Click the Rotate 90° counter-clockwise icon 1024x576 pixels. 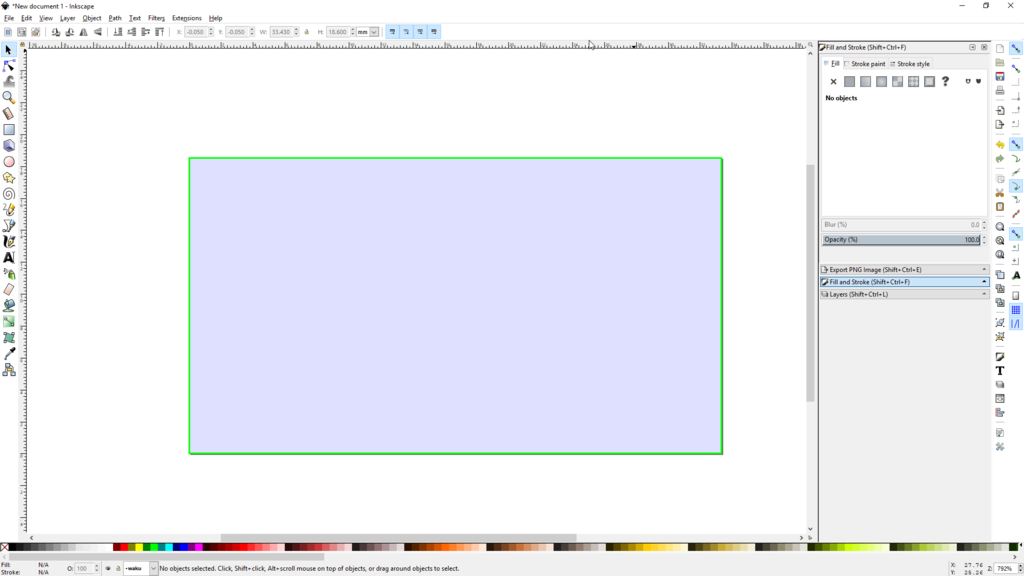coord(56,31)
